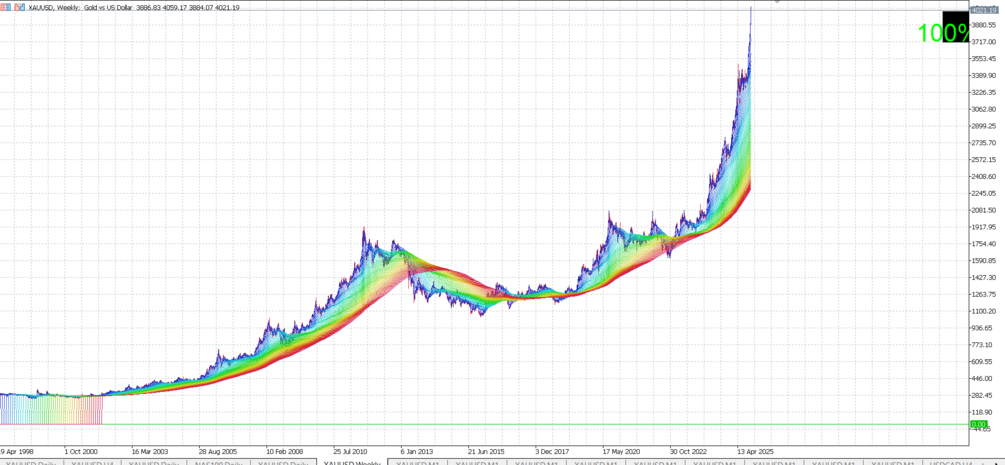Click price scale value 1100.20
This screenshot has width=1005, height=465.
coord(983,311)
